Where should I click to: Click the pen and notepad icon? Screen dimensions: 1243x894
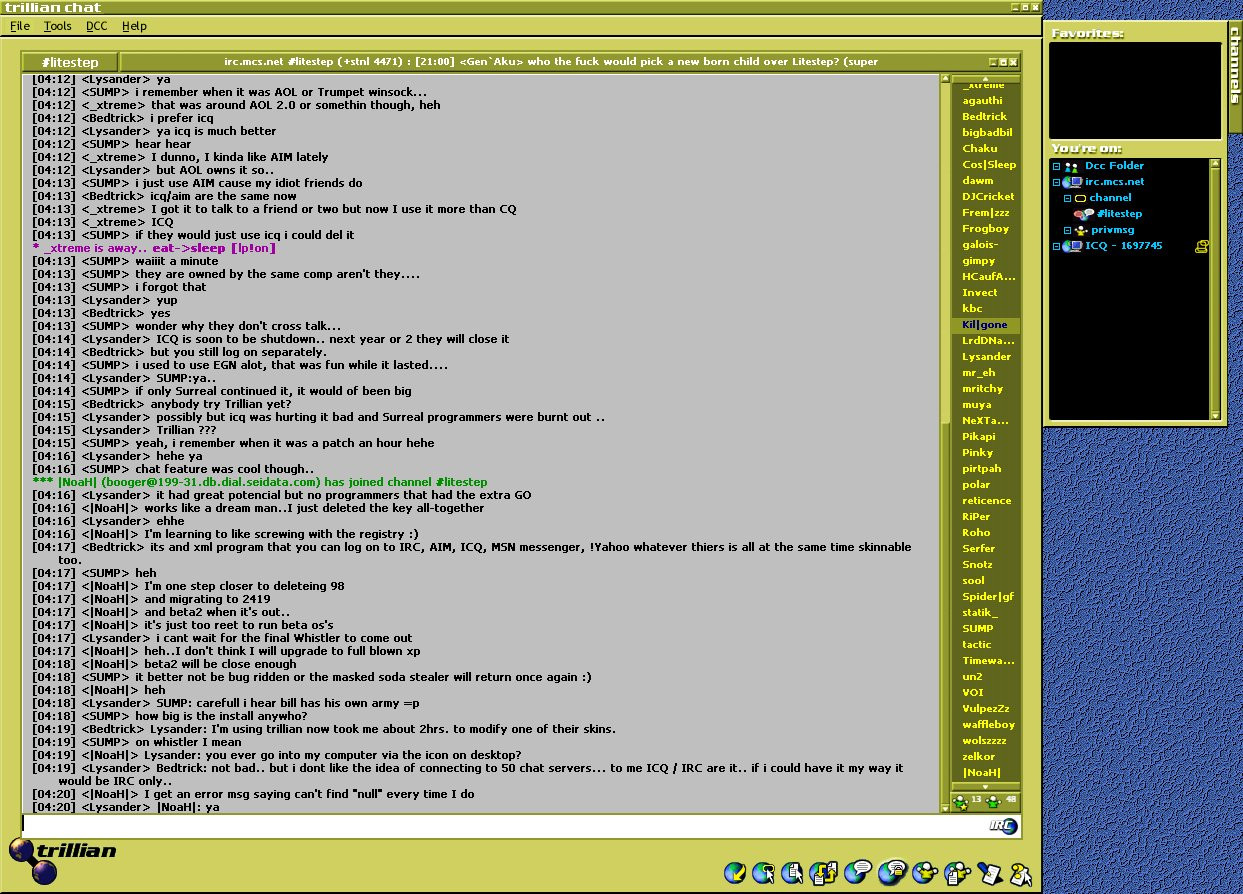point(989,873)
